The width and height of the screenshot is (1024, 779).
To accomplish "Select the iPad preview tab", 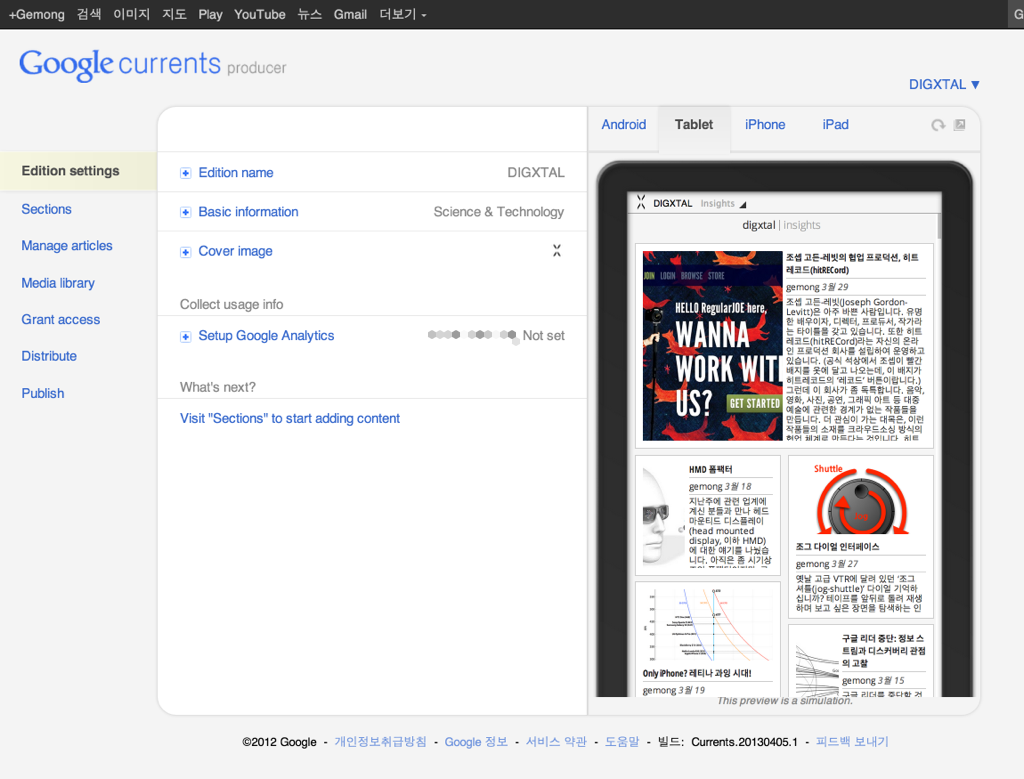I will click(x=835, y=125).
